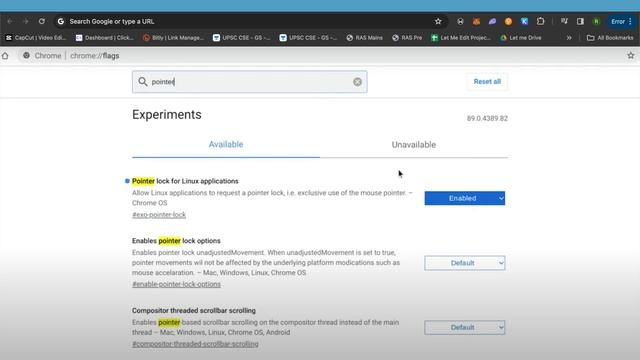This screenshot has width=640, height=360.
Task: Click the home icon in the inner toolbar
Action: [5, 56]
